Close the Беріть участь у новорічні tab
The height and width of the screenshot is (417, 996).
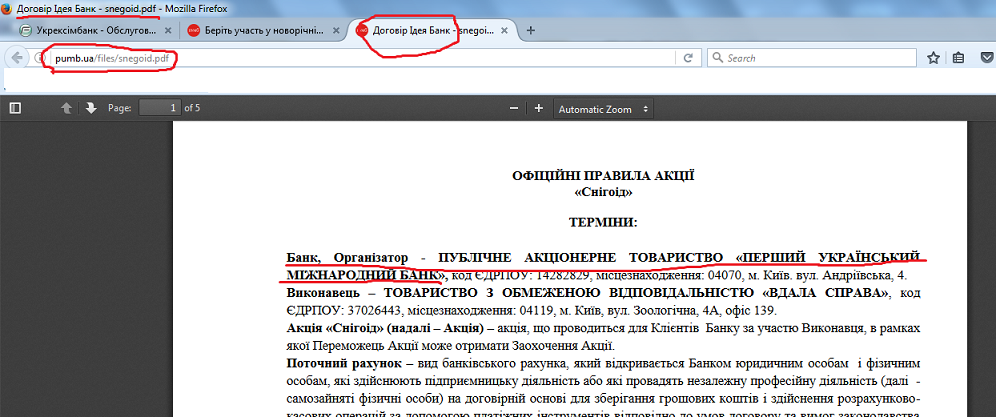coord(337,30)
